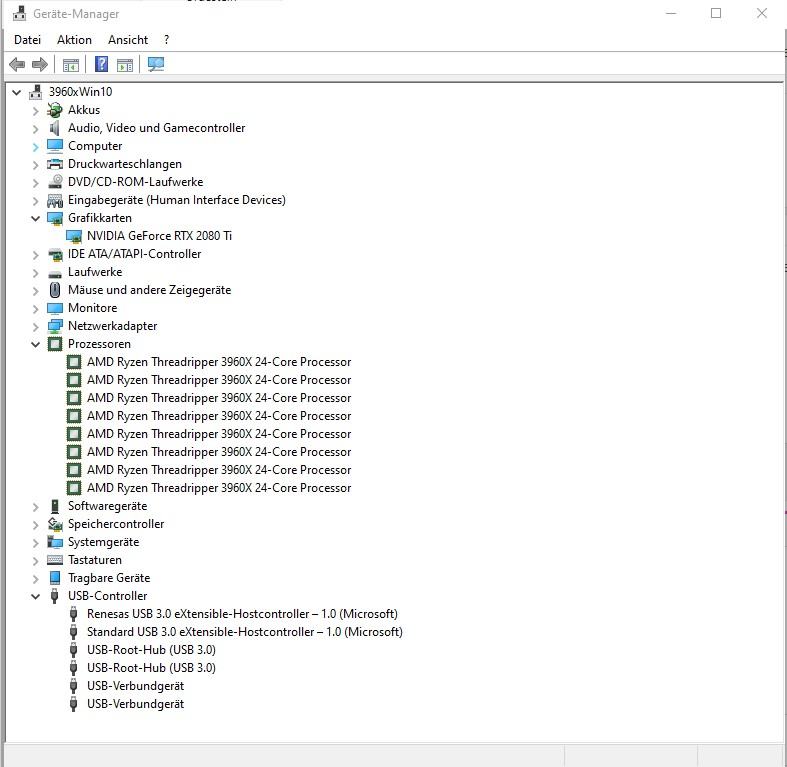Click the 3960xWin10 computer root icon

click(x=36, y=92)
